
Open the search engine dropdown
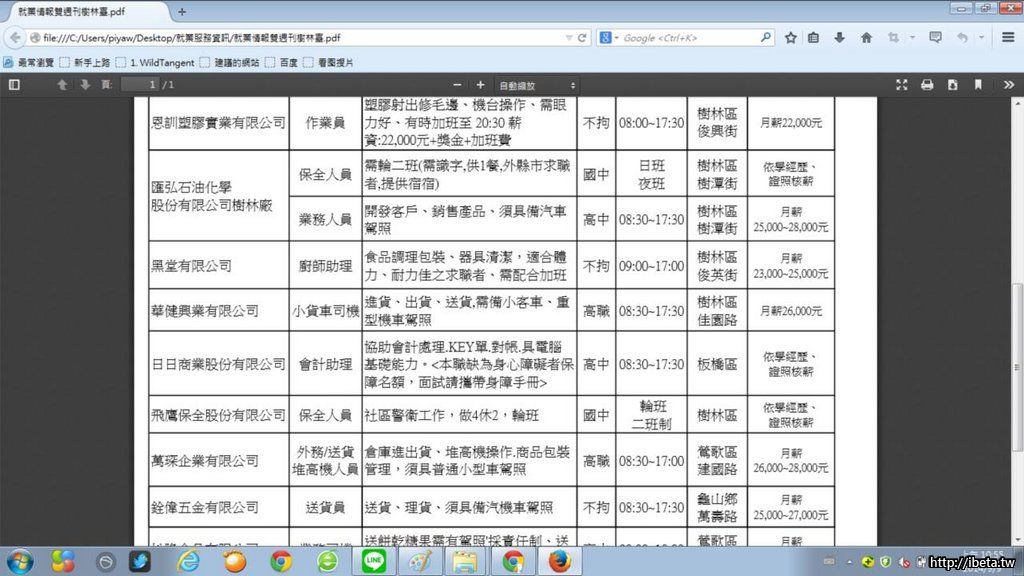pos(609,38)
